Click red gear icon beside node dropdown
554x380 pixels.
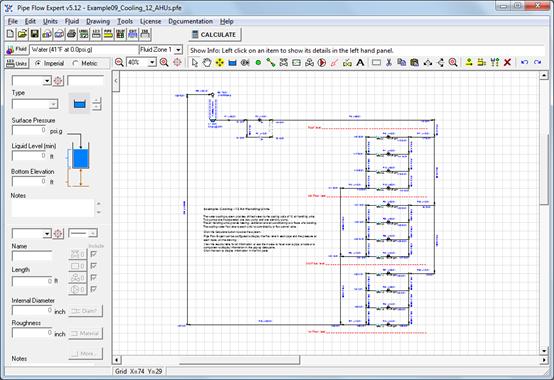(x=58, y=81)
